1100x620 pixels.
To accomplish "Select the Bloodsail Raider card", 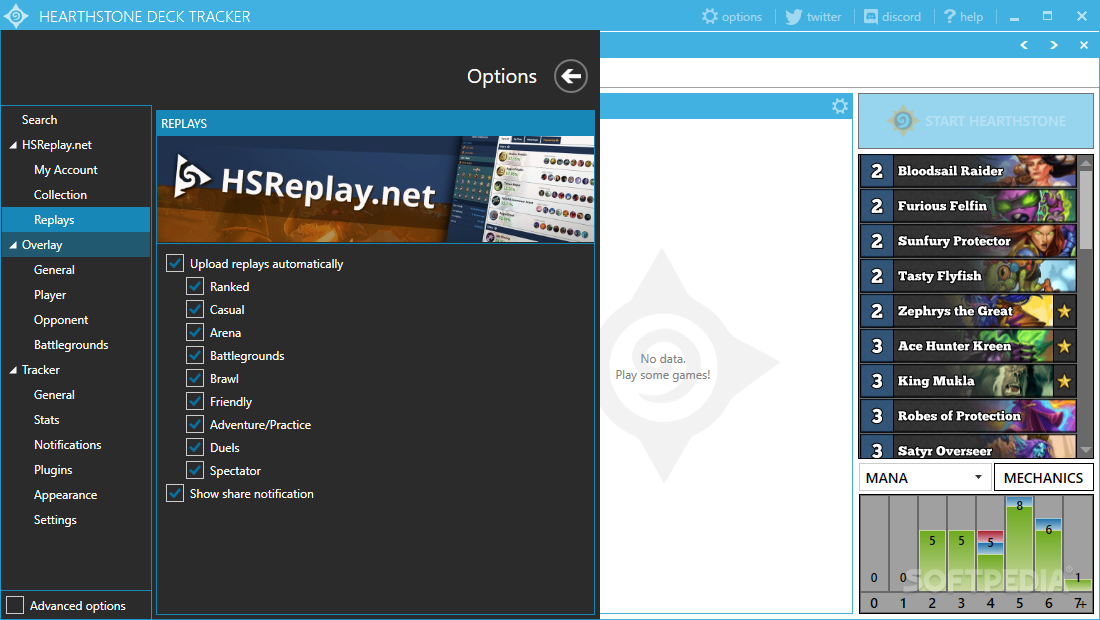I will [968, 170].
